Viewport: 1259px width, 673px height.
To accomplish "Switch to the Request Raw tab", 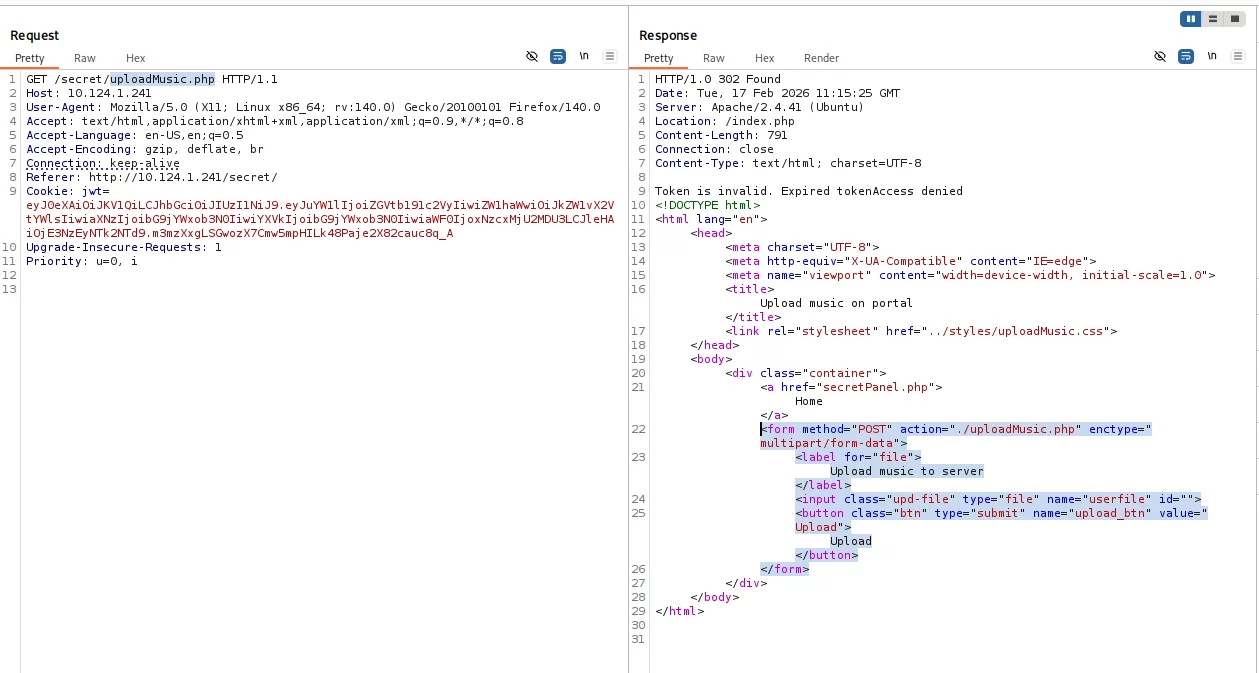I will pos(85,58).
